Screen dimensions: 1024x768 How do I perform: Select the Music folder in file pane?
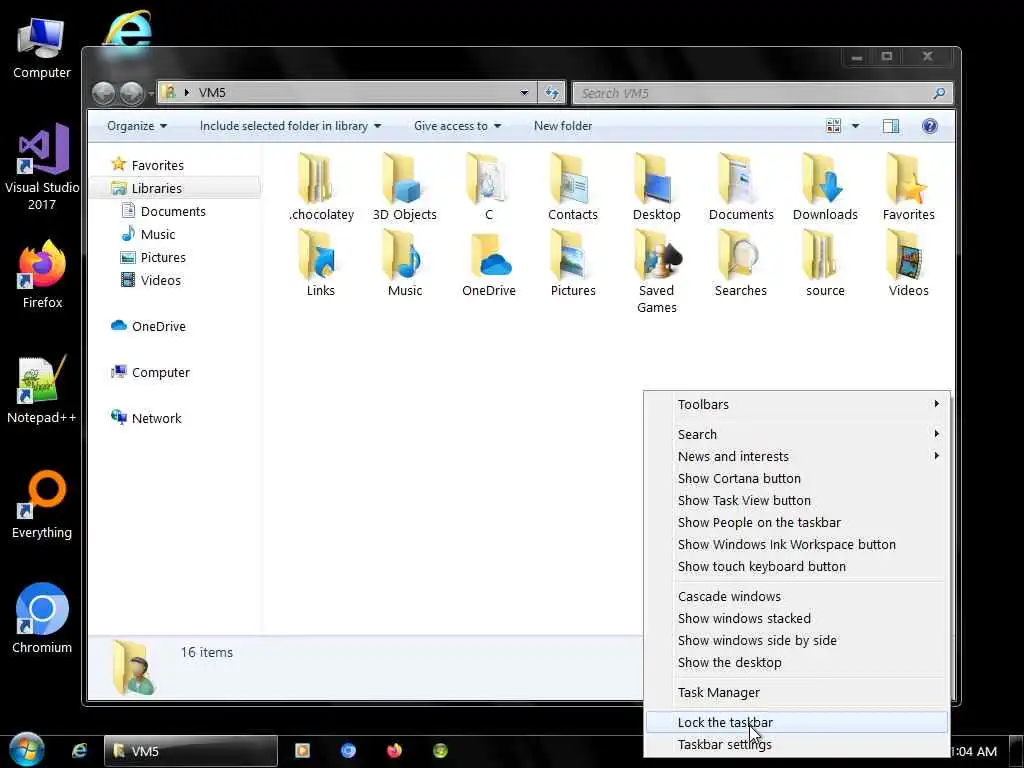[x=404, y=263]
